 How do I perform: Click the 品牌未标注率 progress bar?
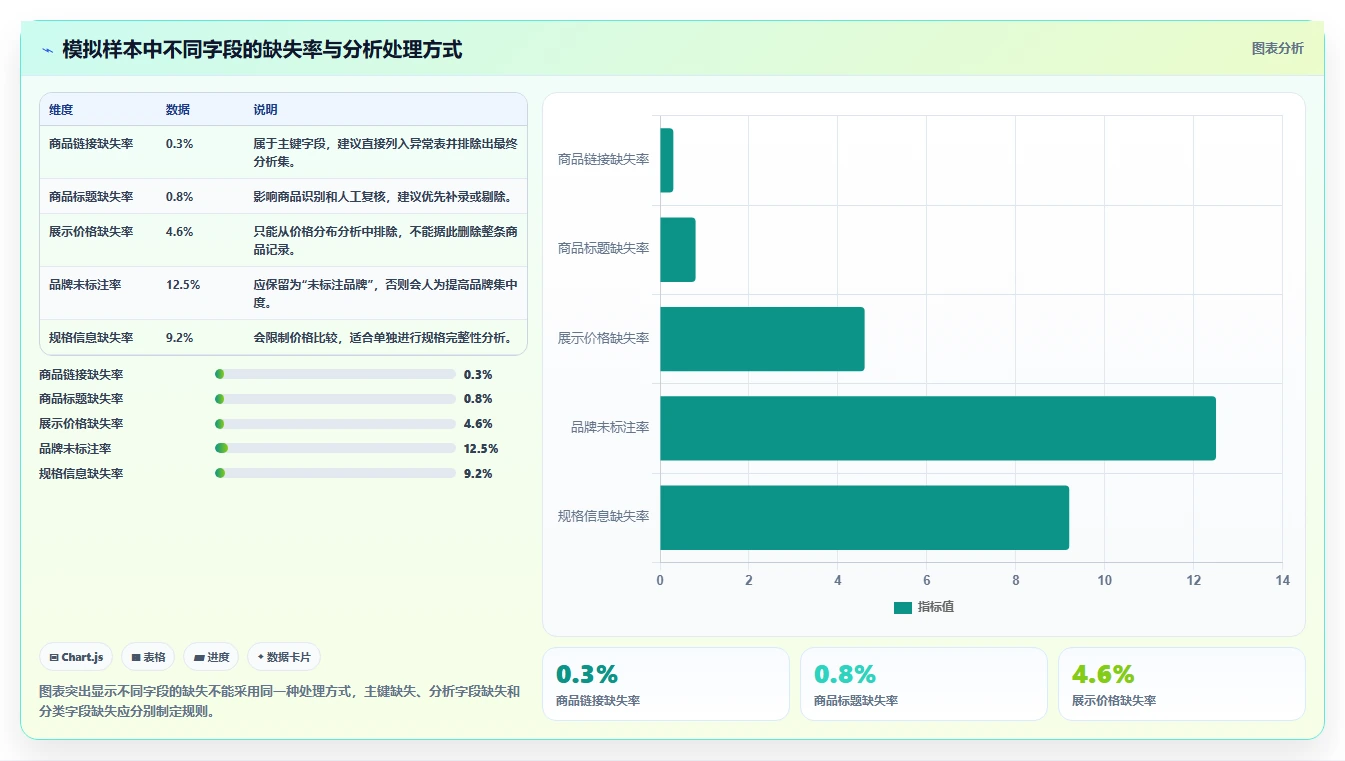pos(335,448)
